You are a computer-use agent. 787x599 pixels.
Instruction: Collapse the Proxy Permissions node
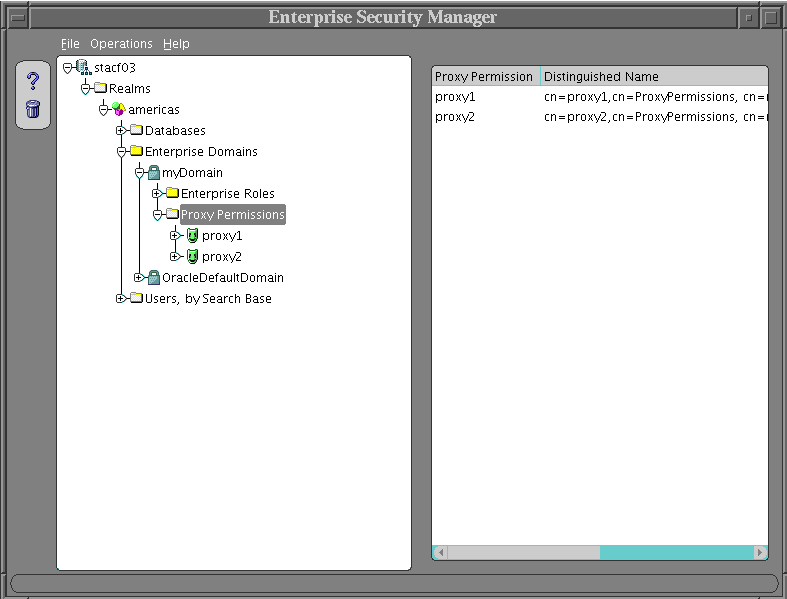pos(157,214)
